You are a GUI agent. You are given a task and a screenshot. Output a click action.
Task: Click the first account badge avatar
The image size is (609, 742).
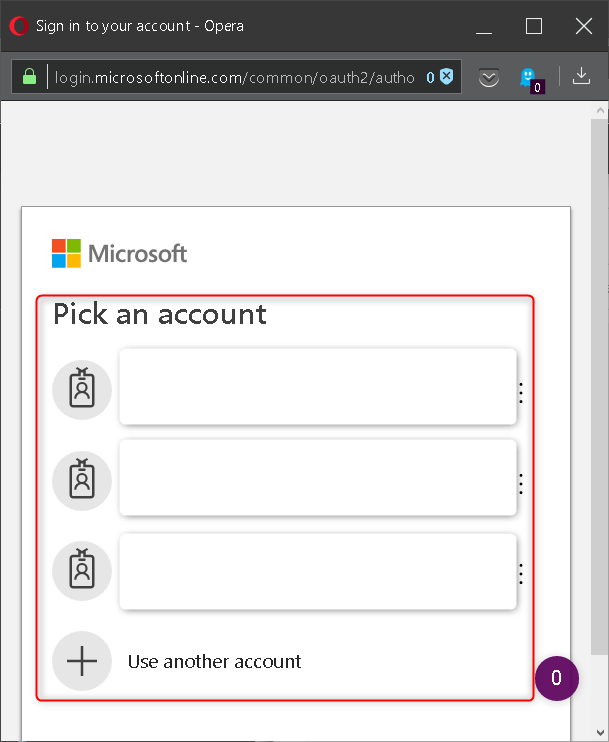pyautogui.click(x=82, y=390)
